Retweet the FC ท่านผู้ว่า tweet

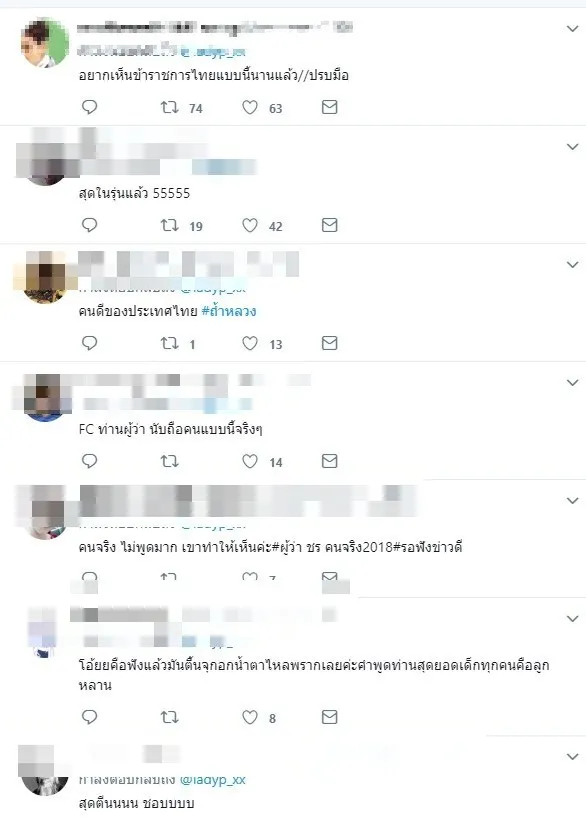170,461
